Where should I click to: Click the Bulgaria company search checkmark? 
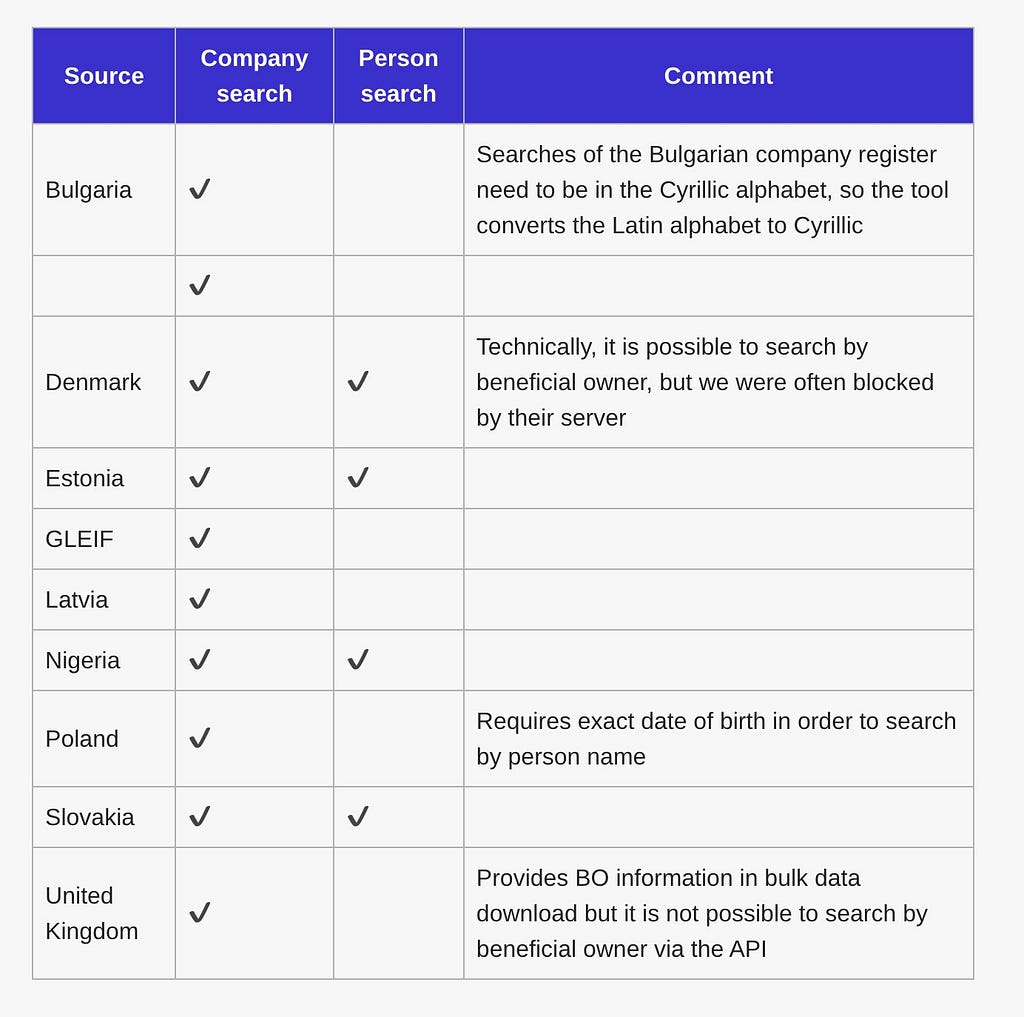200,189
